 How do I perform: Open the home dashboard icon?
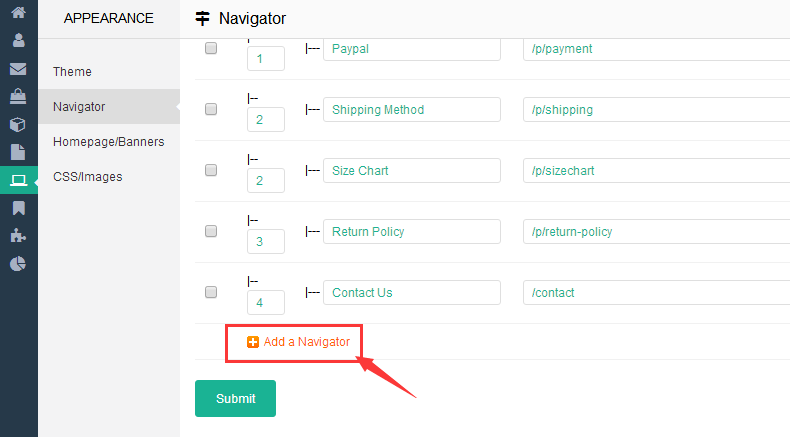pyautogui.click(x=18, y=13)
